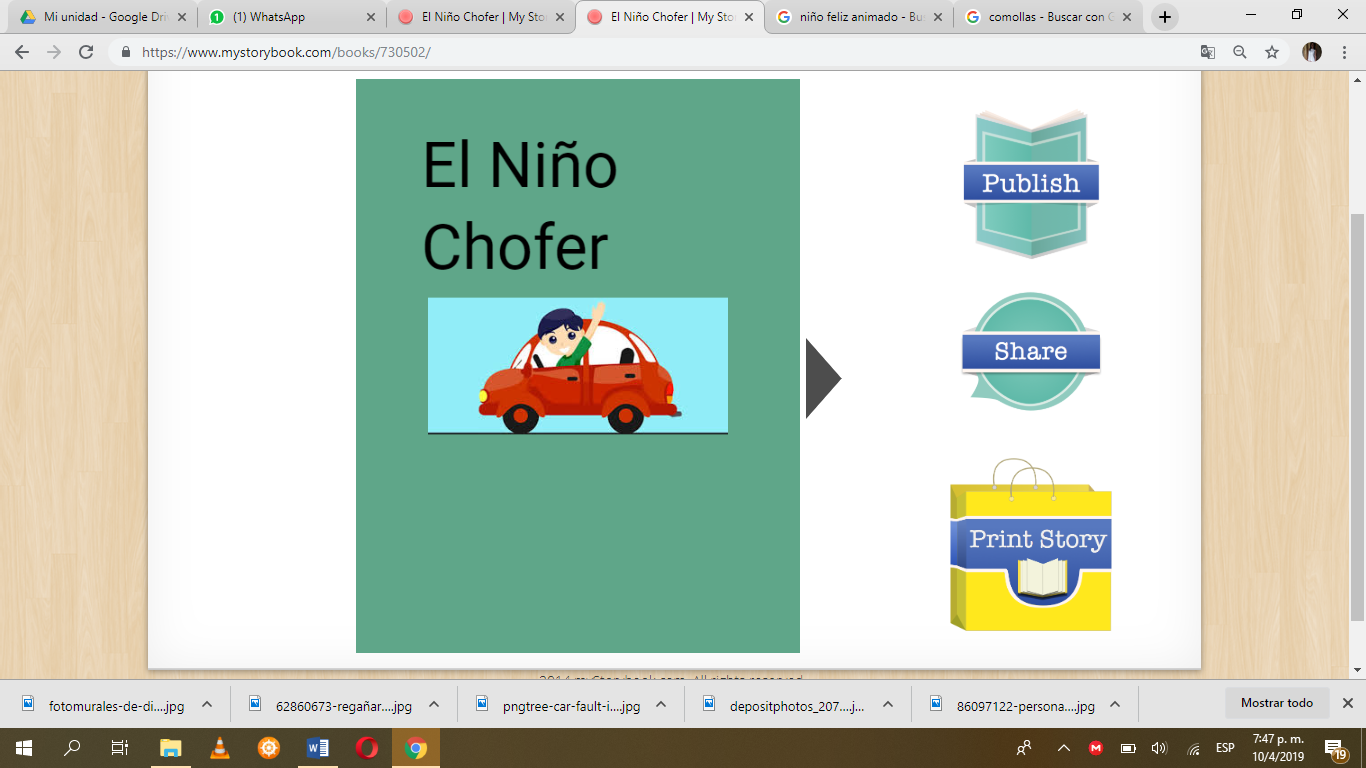
Task: Close the downloads bar
Action: (1348, 703)
